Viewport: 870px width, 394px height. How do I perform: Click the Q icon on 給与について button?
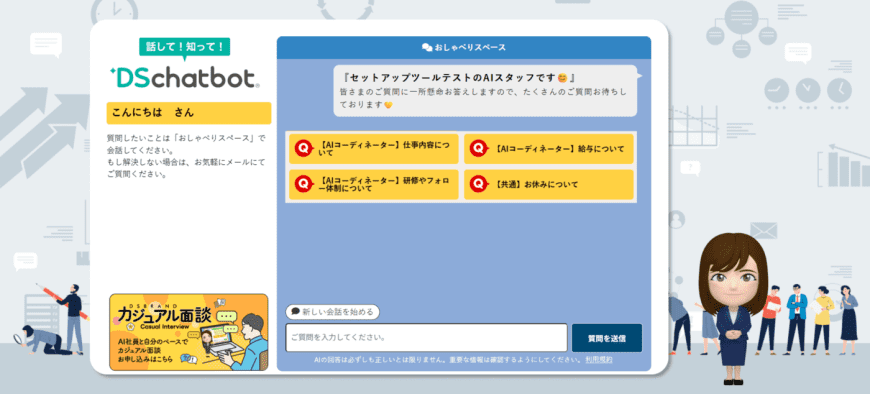click(x=478, y=149)
